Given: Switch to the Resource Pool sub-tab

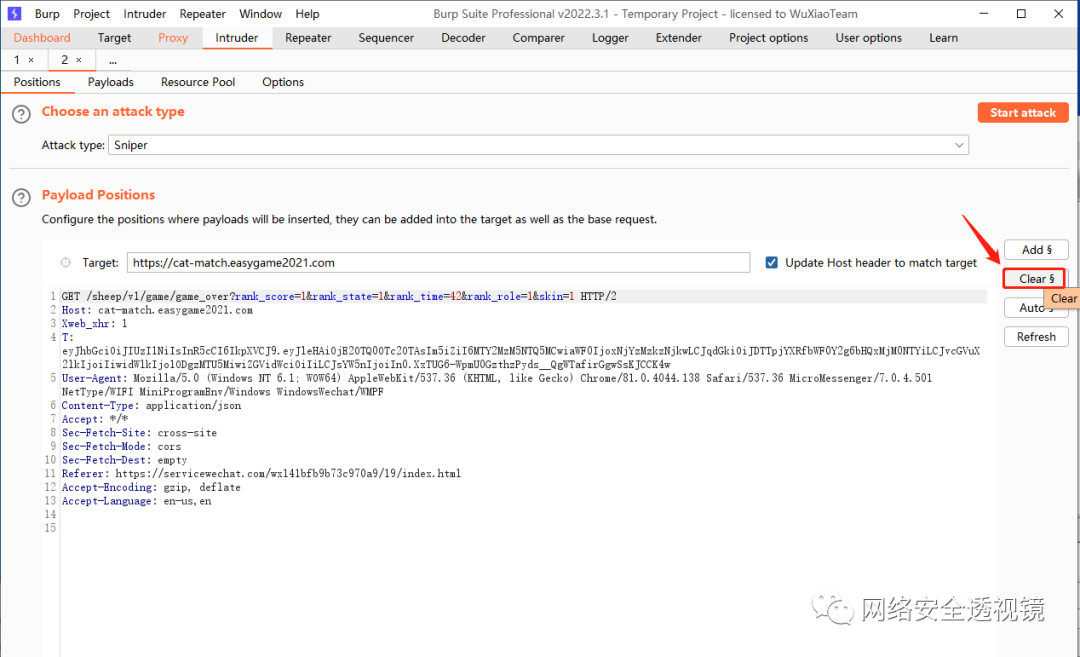Looking at the screenshot, I should pos(198,82).
